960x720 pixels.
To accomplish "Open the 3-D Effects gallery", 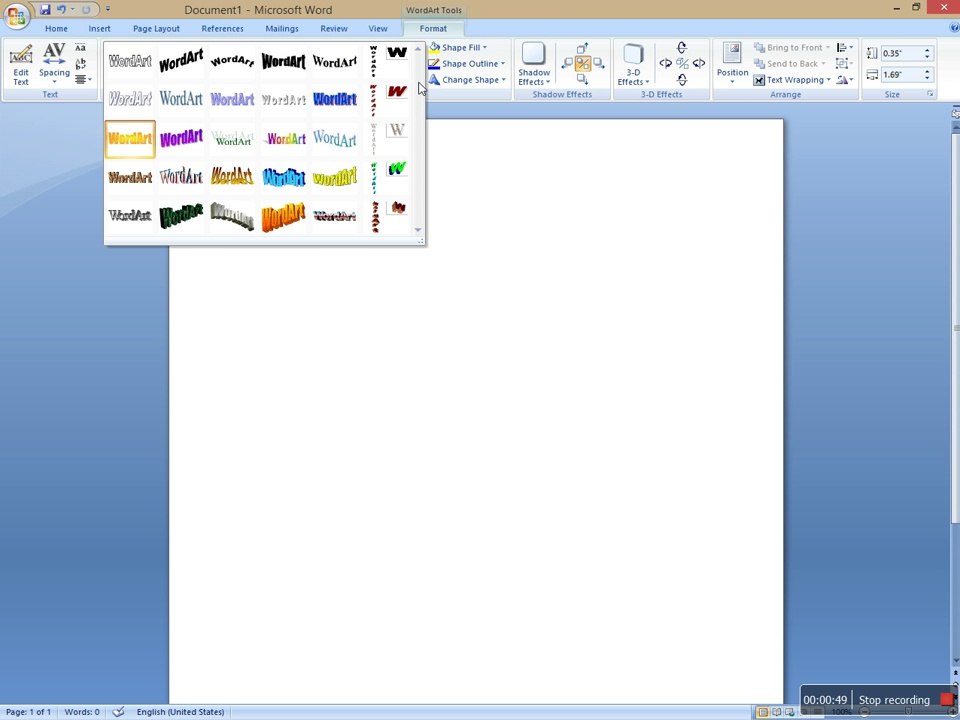I will 633,64.
